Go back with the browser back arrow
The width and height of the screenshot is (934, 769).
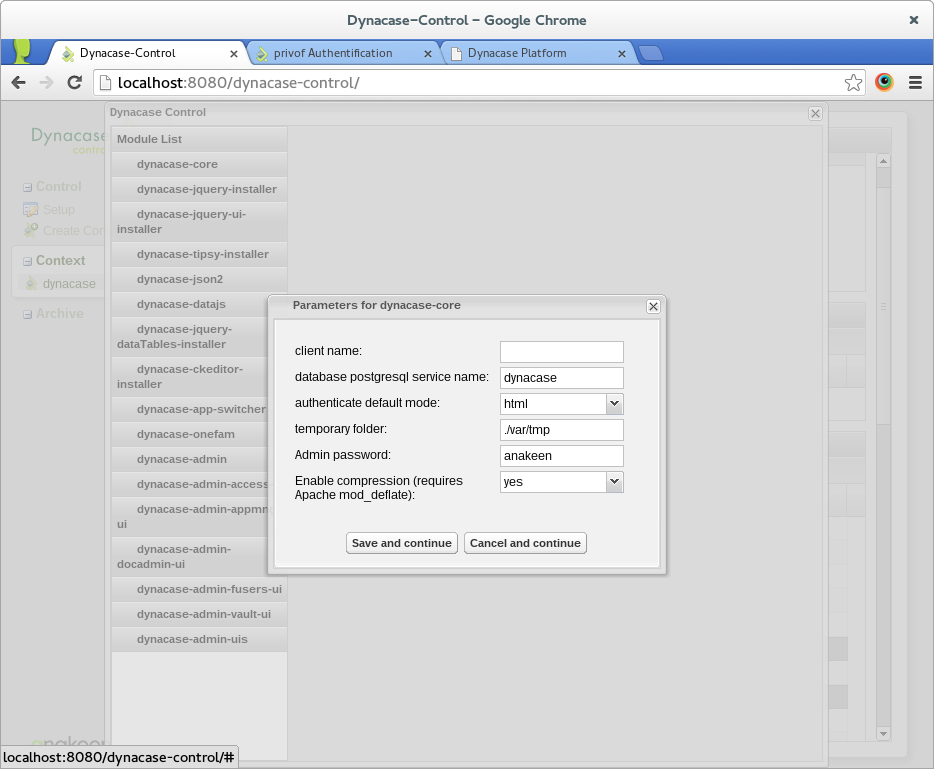pyautogui.click(x=18, y=82)
